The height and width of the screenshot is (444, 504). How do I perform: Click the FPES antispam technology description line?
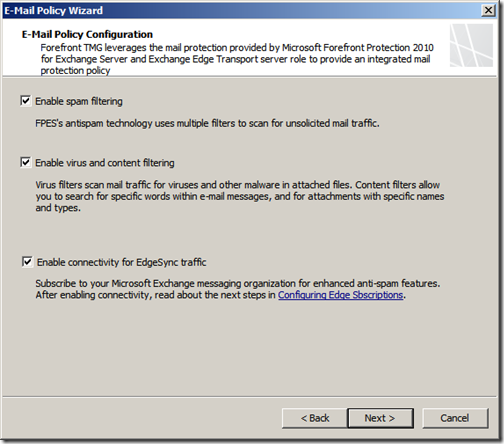(x=207, y=123)
